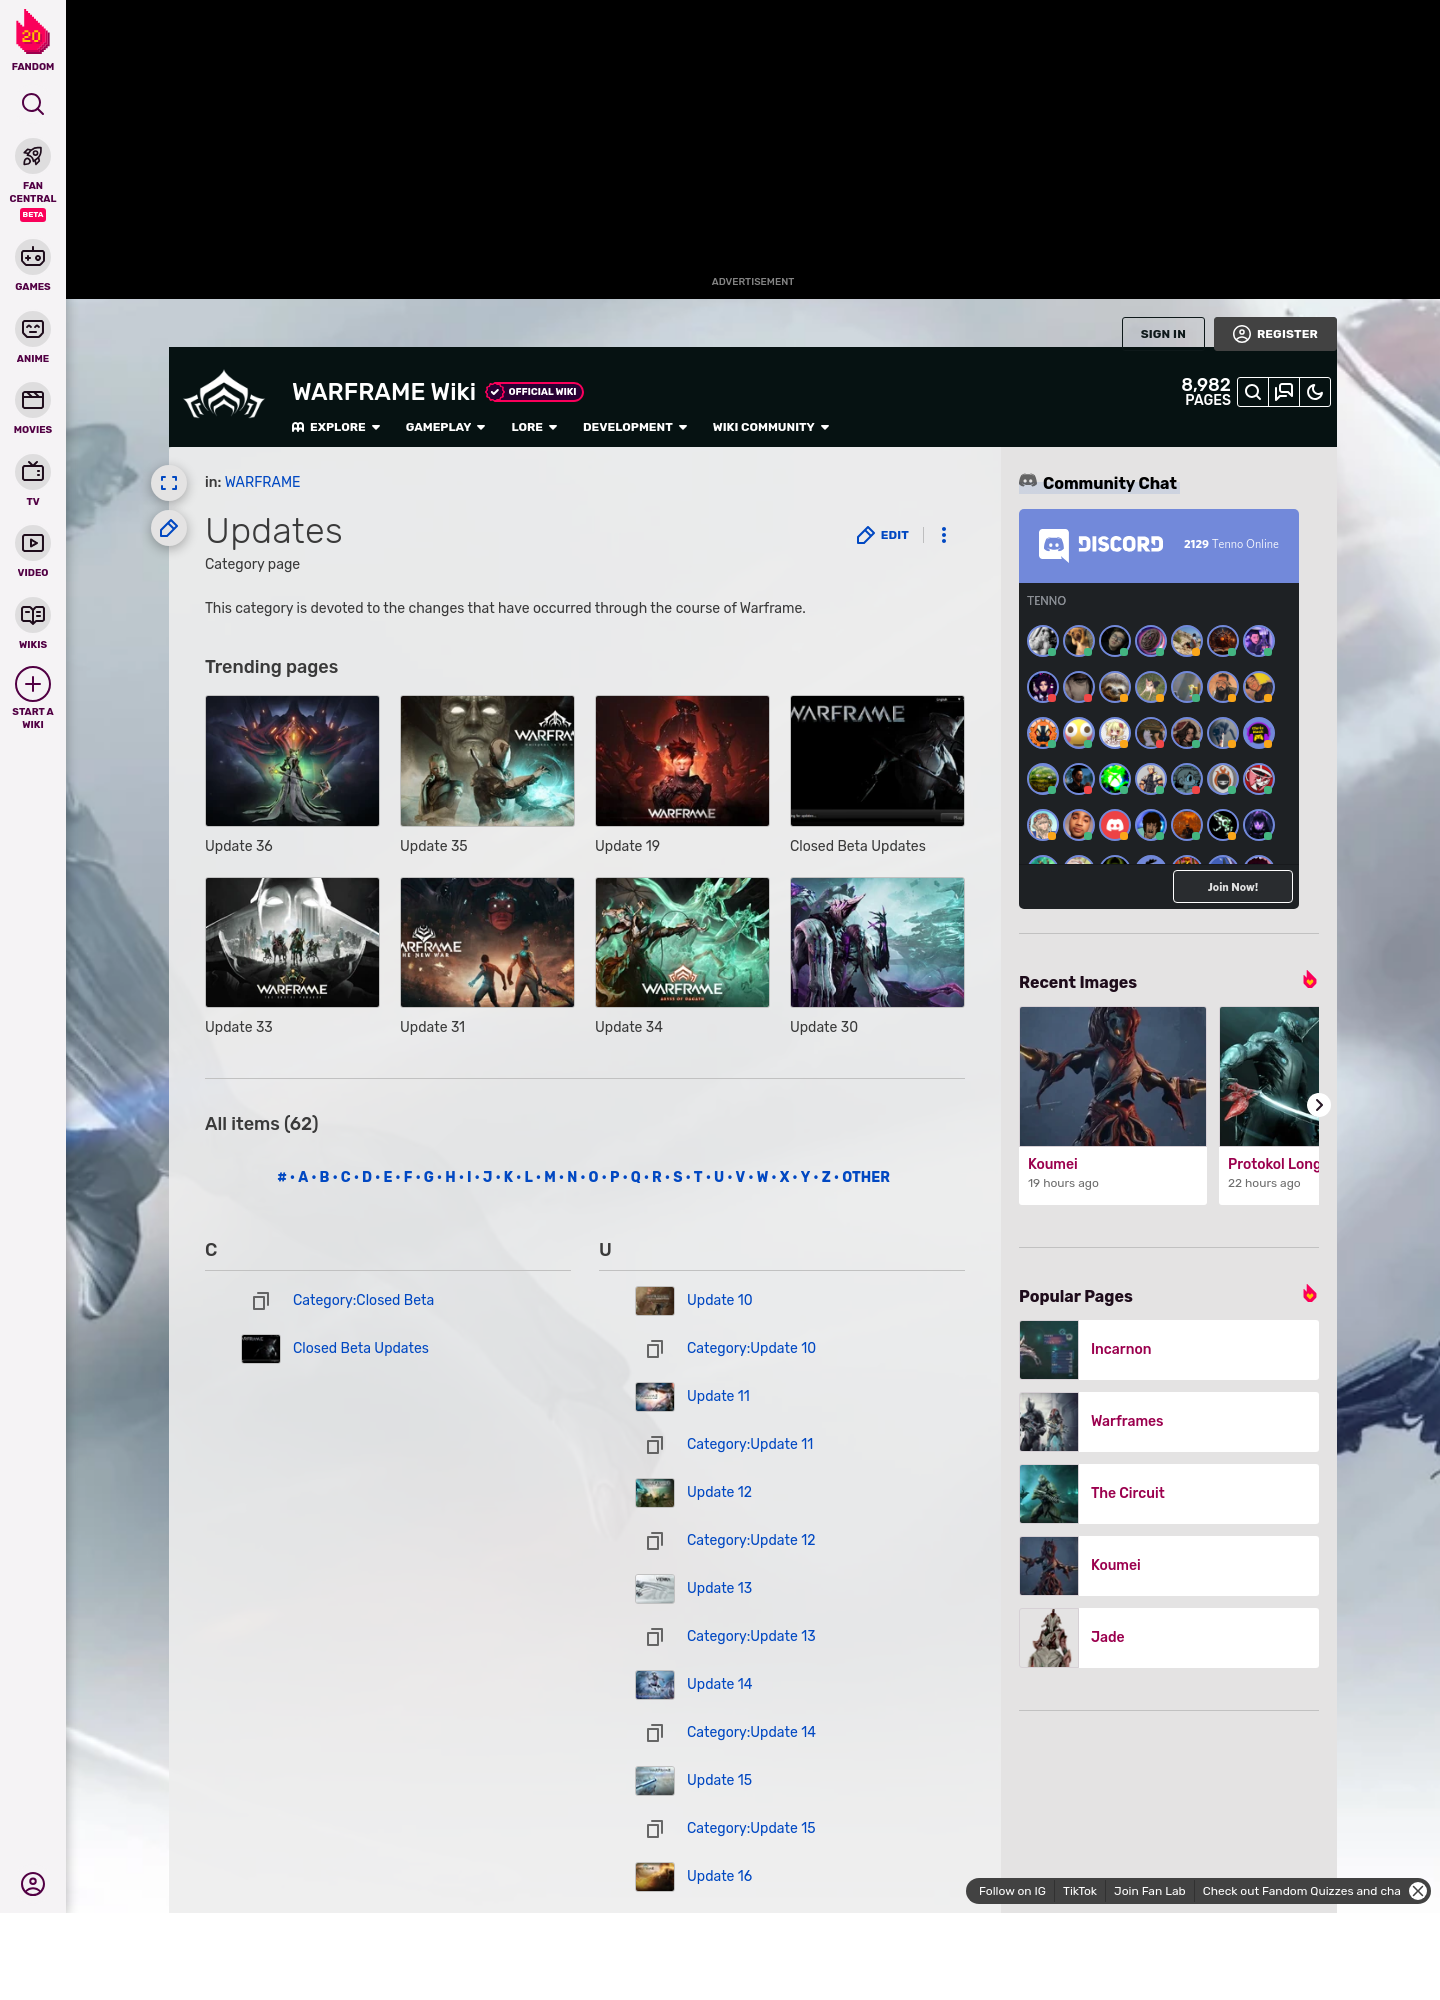The height and width of the screenshot is (2000, 1440).
Task: Open the Update 30 trending thumbnail
Action: (877, 942)
